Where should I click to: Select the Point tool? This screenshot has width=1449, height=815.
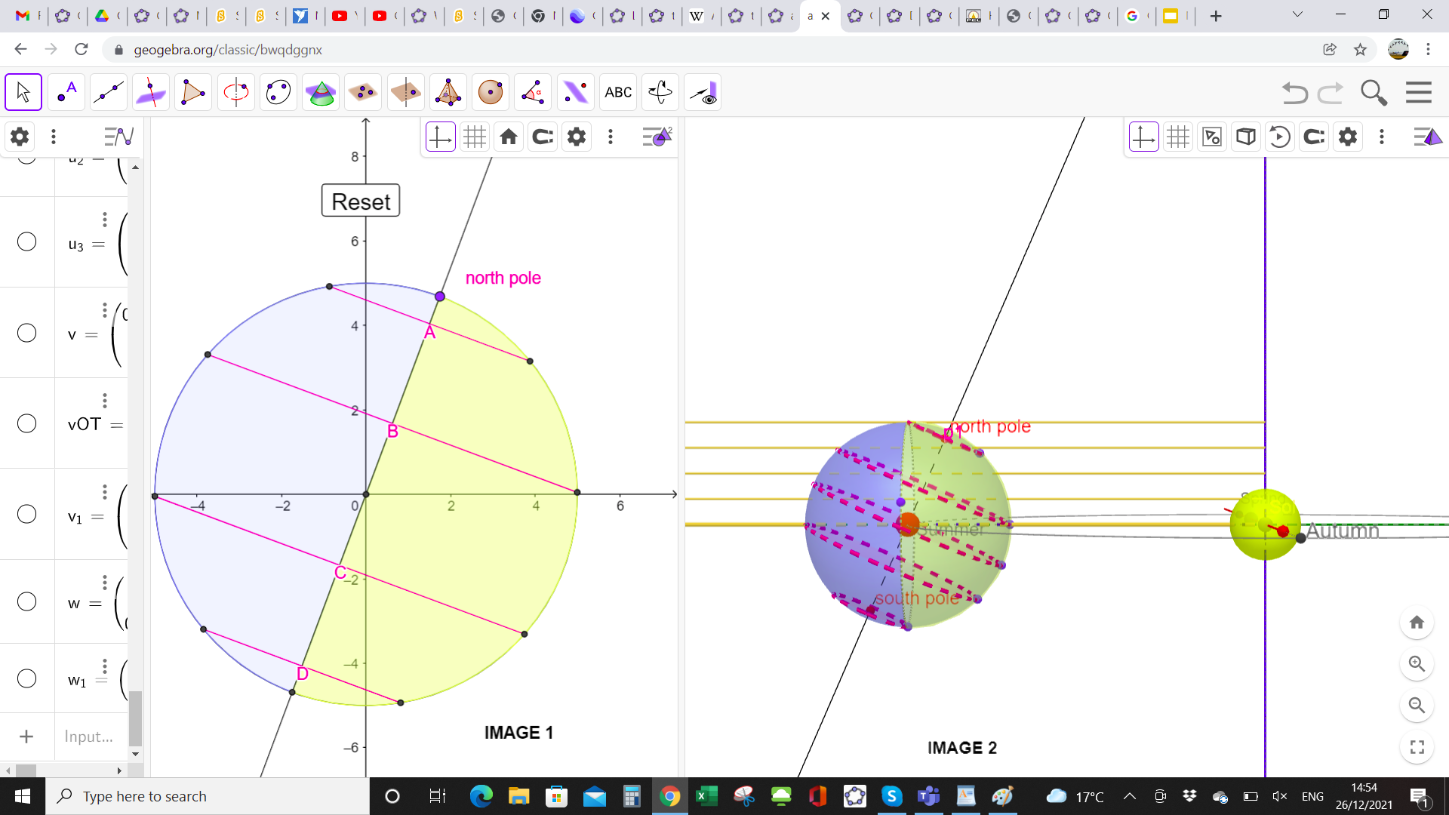(x=66, y=92)
